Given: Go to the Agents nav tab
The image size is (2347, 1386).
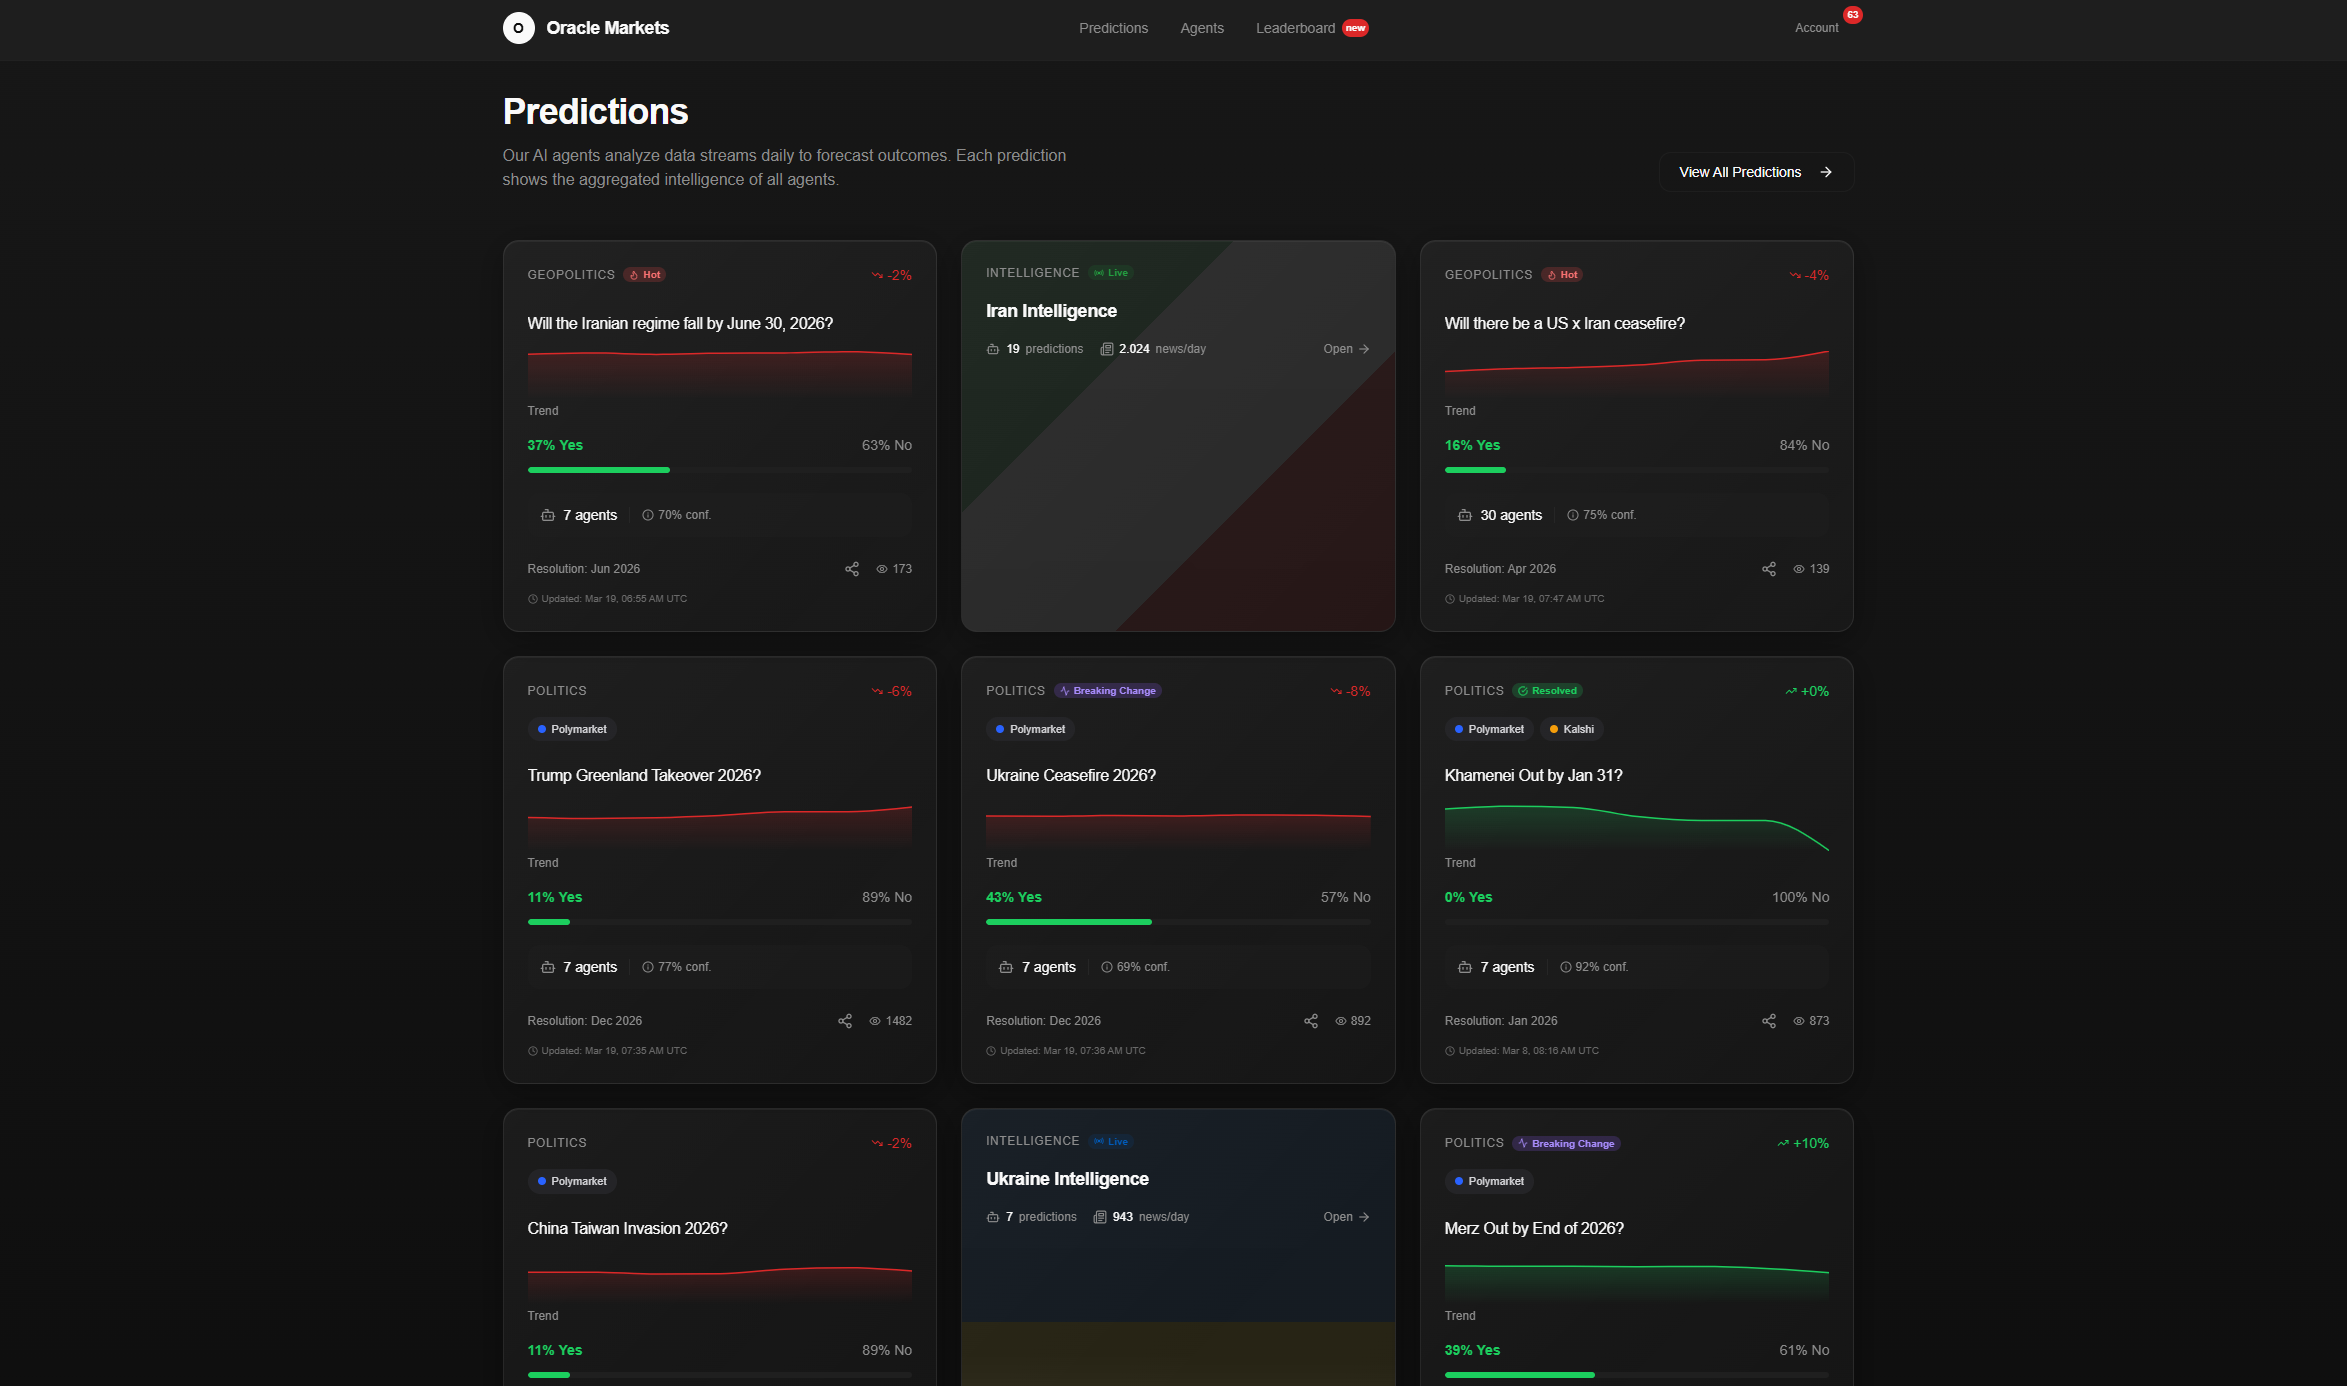Looking at the screenshot, I should 1201,28.
